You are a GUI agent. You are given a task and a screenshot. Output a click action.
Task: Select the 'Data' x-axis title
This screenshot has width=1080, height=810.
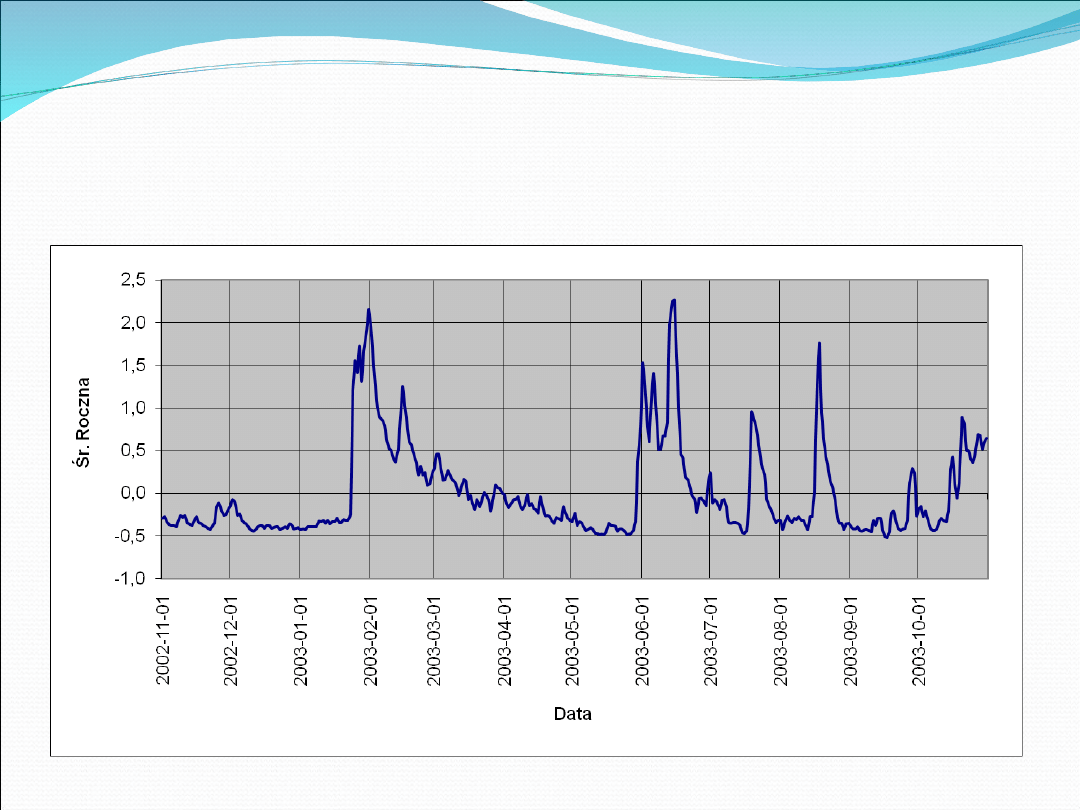pyautogui.click(x=572, y=714)
